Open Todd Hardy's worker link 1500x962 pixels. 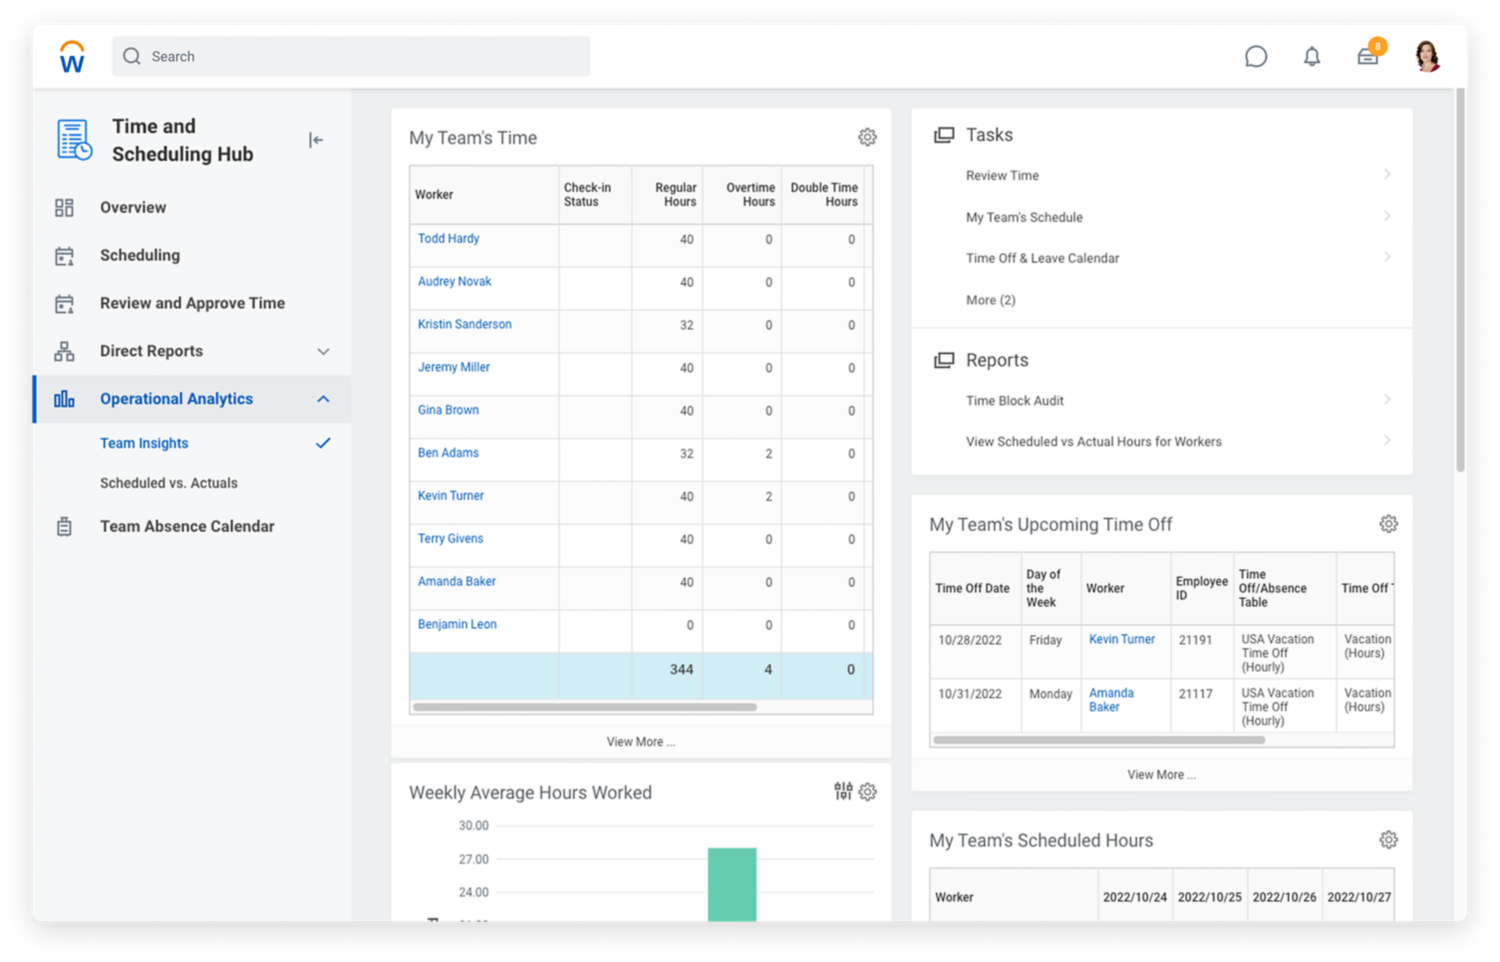tap(448, 239)
